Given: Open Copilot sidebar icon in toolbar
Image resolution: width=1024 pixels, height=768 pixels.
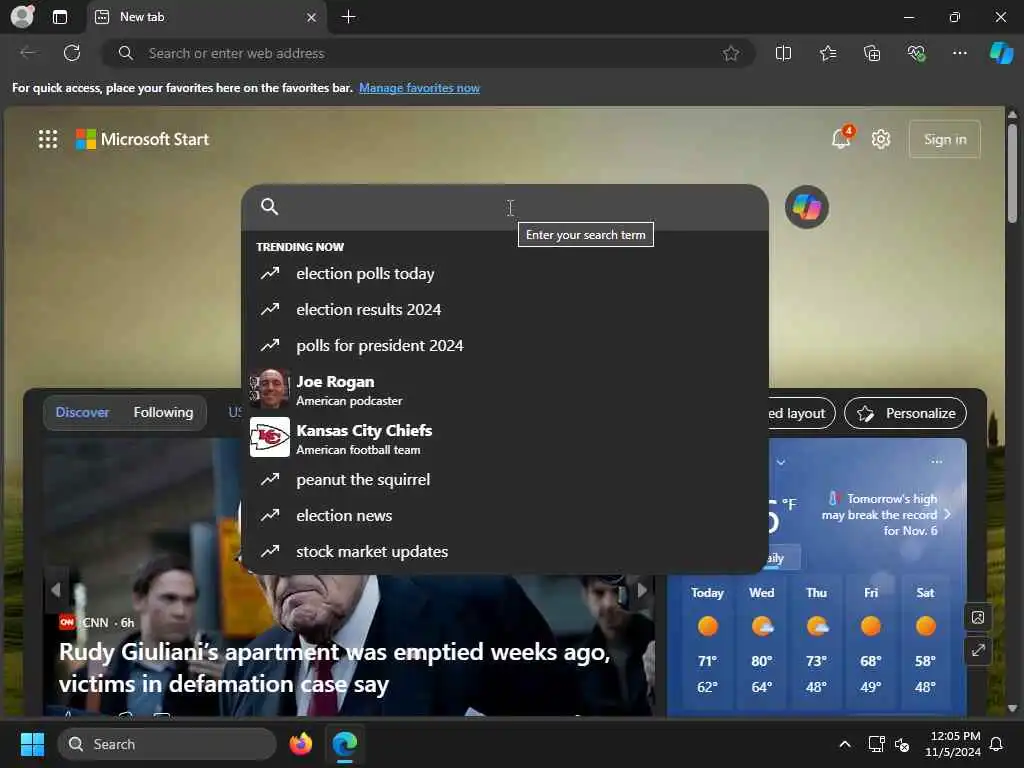Looking at the screenshot, I should (1001, 53).
